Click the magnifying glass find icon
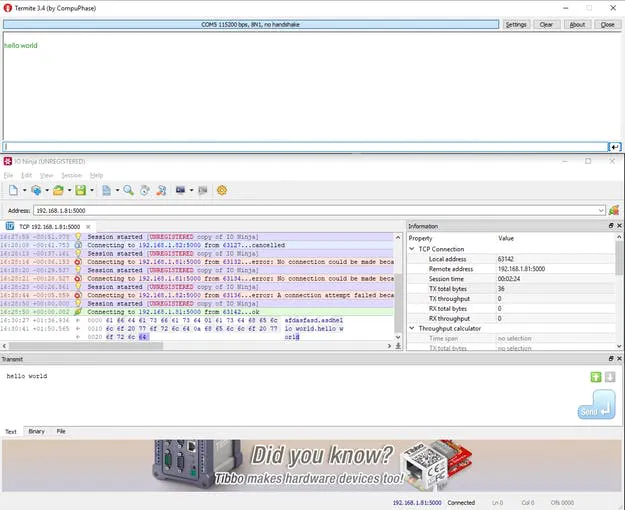Screen dimensions: 625x510 (128, 190)
